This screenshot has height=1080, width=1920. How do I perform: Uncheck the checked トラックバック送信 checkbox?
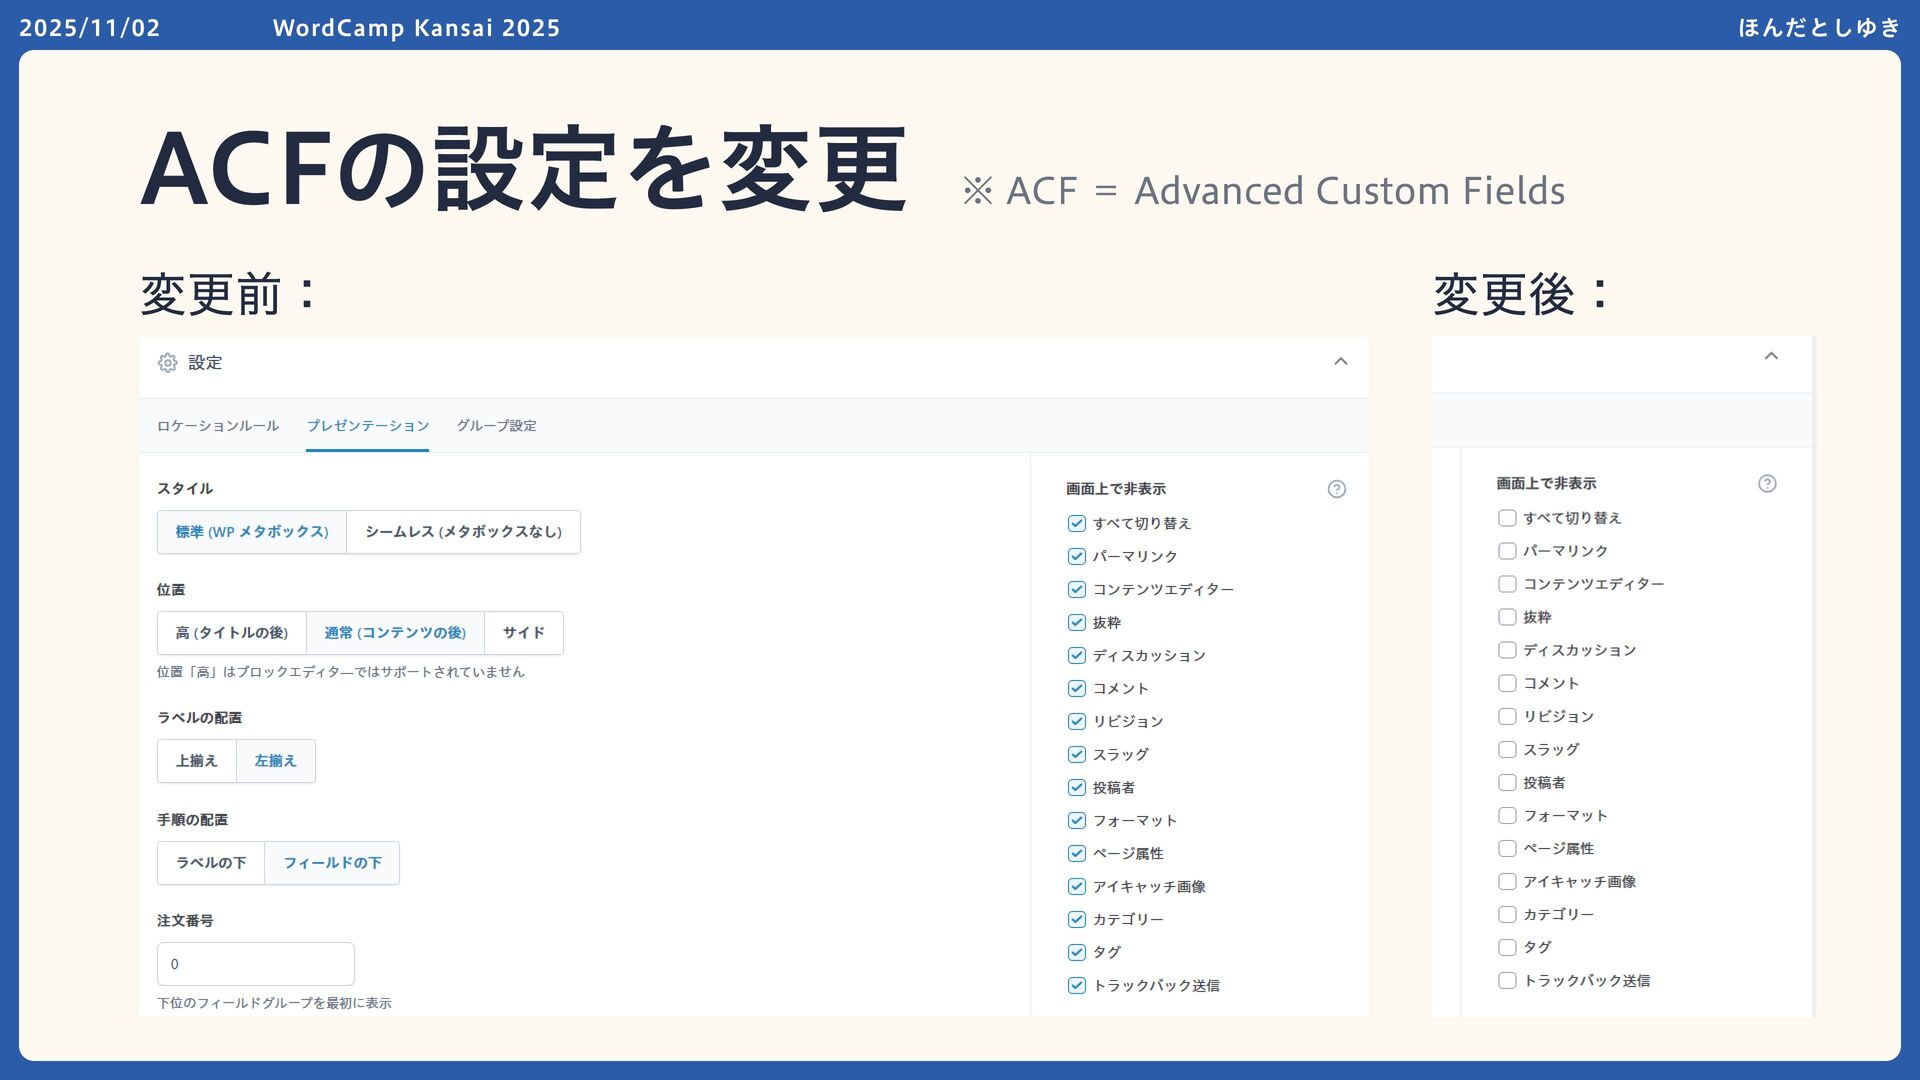1076,985
